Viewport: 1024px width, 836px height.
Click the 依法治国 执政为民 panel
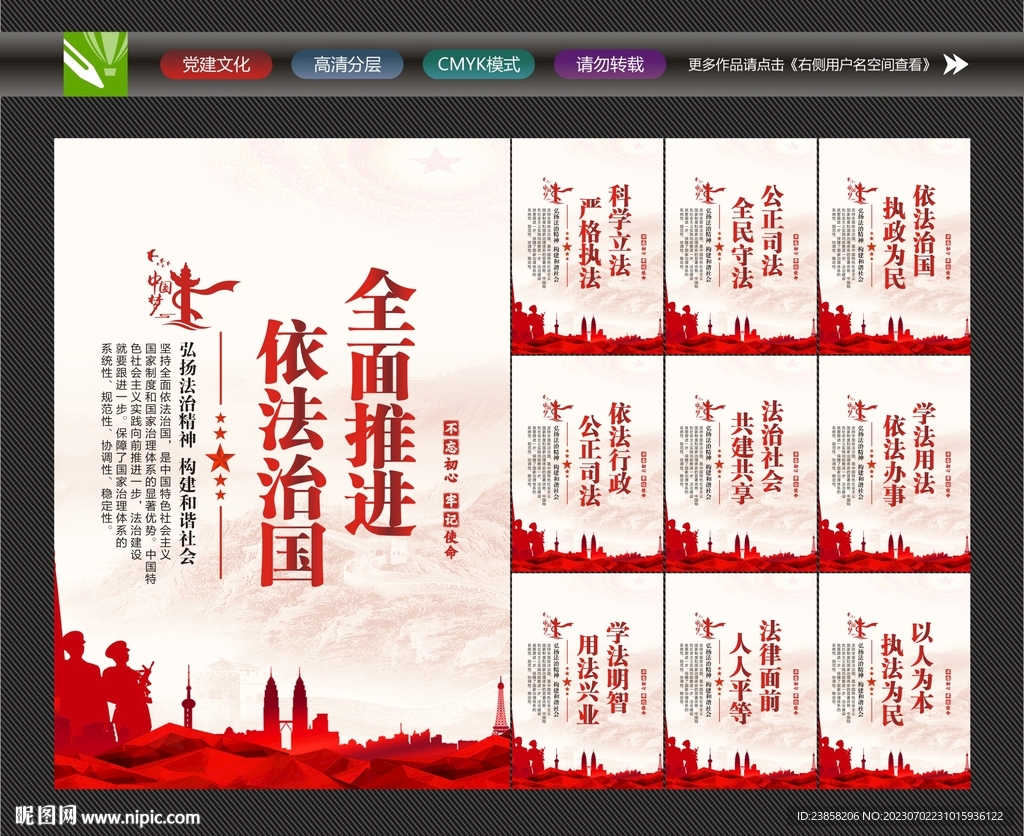[x=893, y=250]
